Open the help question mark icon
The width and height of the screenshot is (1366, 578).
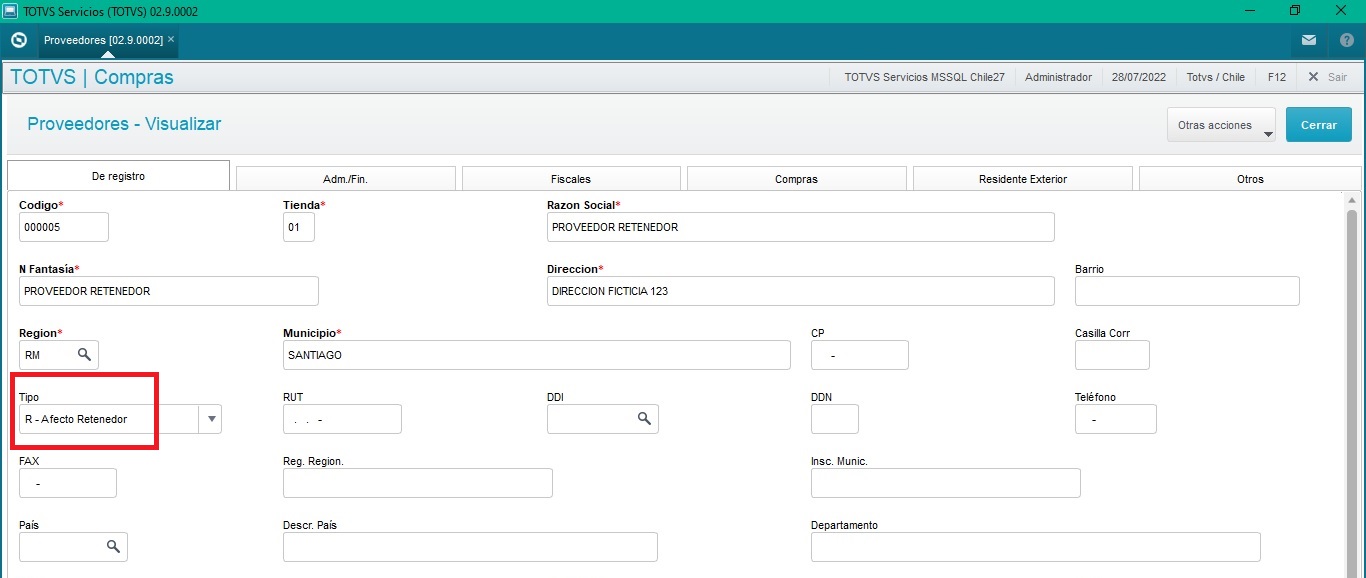(1346, 40)
